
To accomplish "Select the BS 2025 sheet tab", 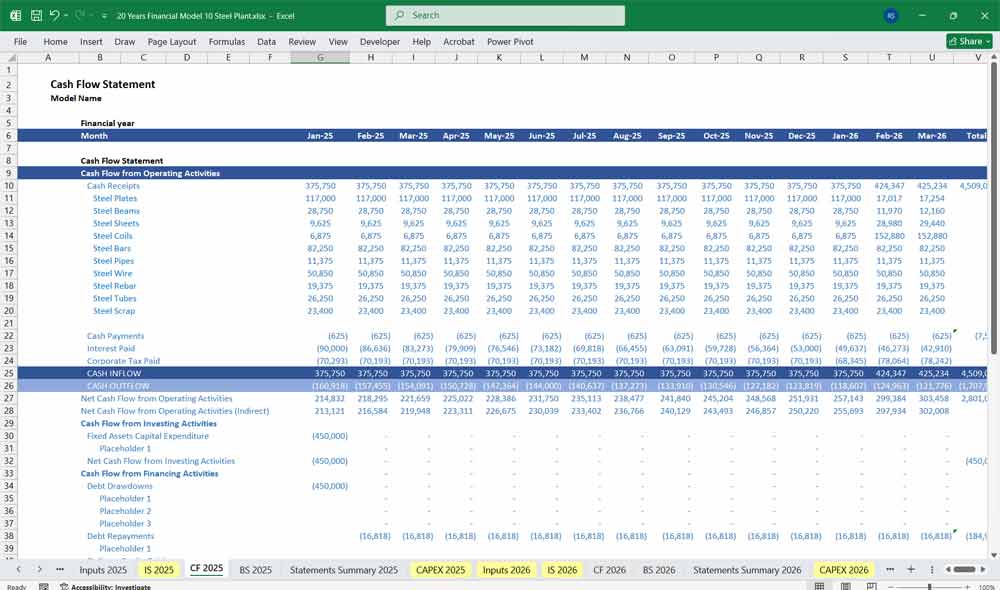I will pyautogui.click(x=255, y=569).
